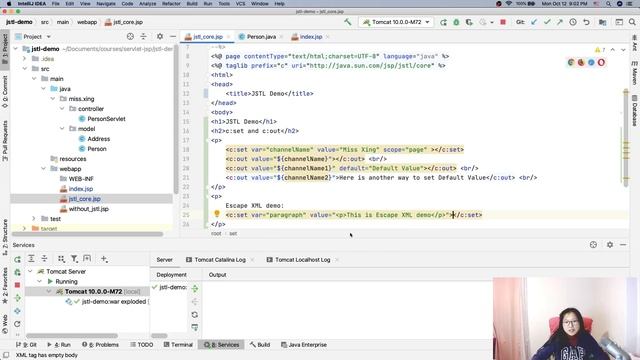Viewport: 640px width, 360px height.
Task: Hide the Project tool window
Action: [x=173, y=36]
